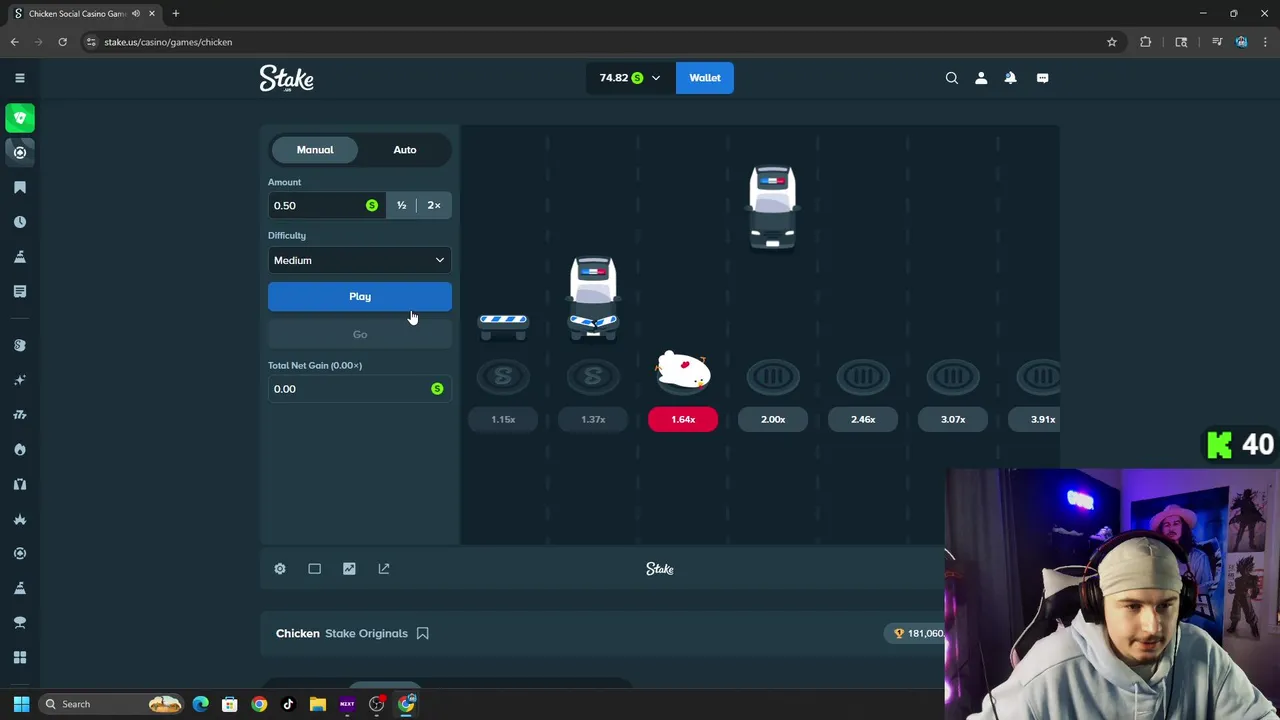Expand the 74.82 balance currency dropdown
Viewport: 1280px width, 720px height.
pyautogui.click(x=630, y=78)
